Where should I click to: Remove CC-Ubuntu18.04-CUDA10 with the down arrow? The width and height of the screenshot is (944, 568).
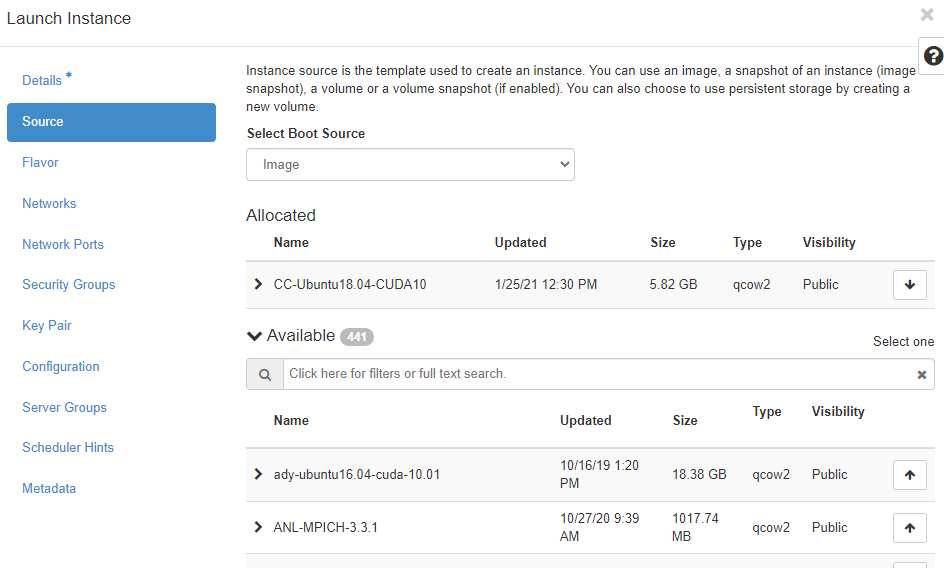909,285
